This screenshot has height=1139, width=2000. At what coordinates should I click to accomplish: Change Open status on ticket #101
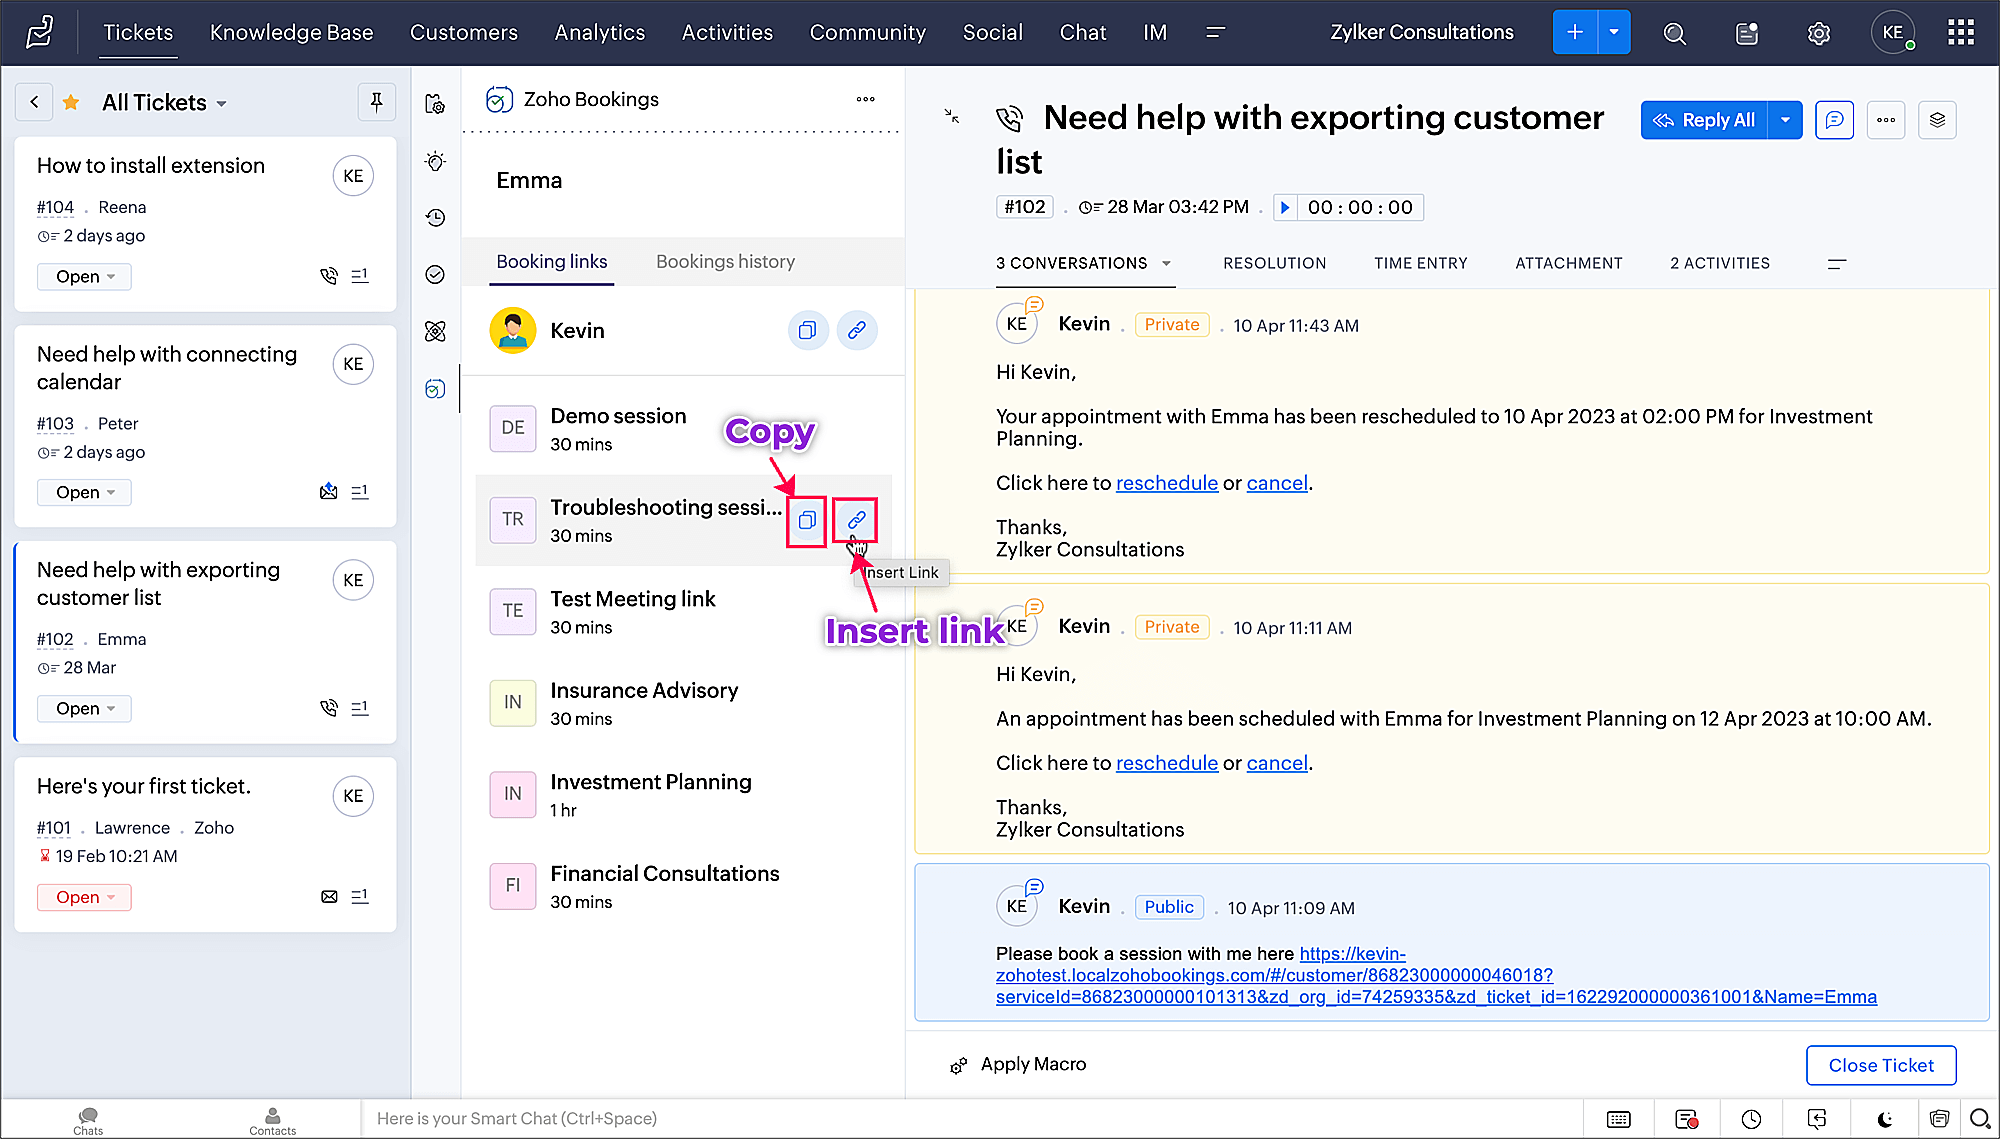85,897
